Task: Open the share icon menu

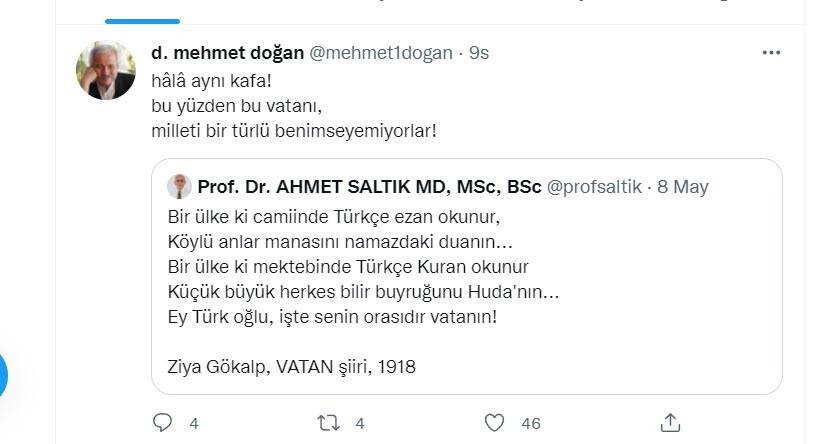Action: click(672, 422)
